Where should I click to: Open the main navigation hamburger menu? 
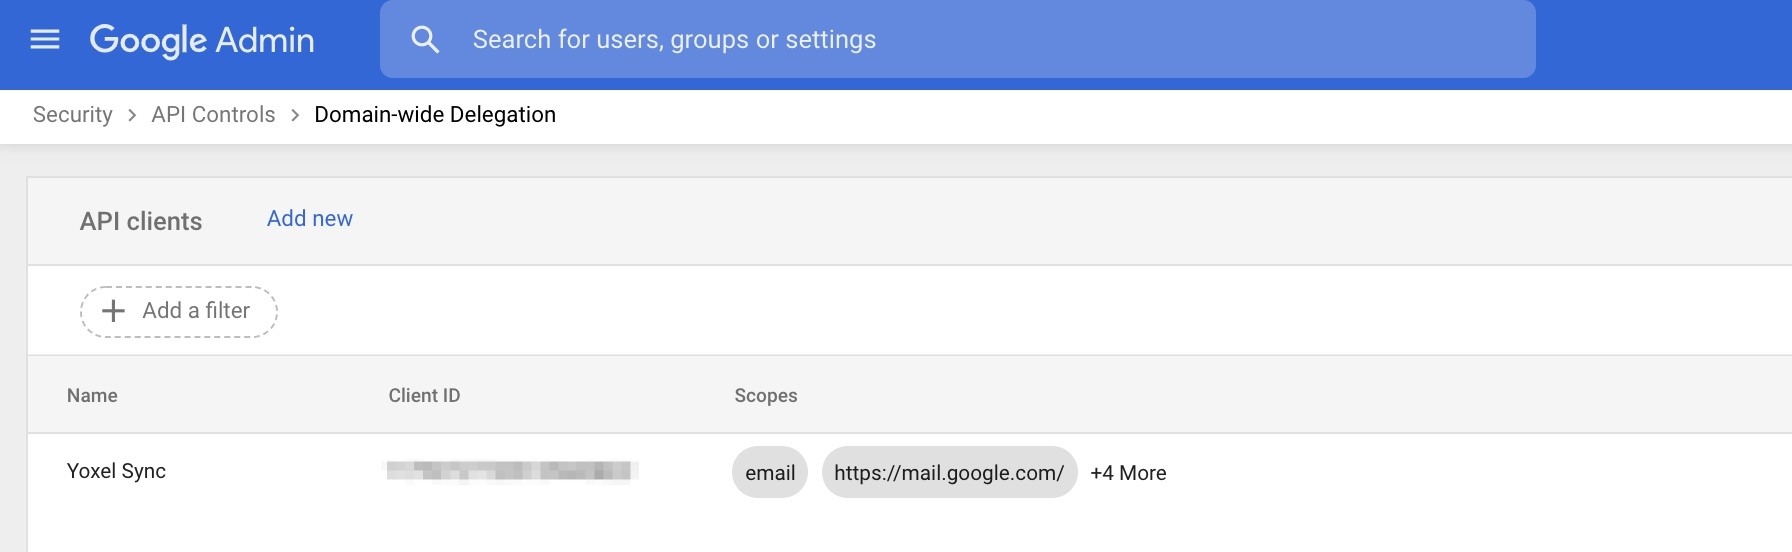45,40
